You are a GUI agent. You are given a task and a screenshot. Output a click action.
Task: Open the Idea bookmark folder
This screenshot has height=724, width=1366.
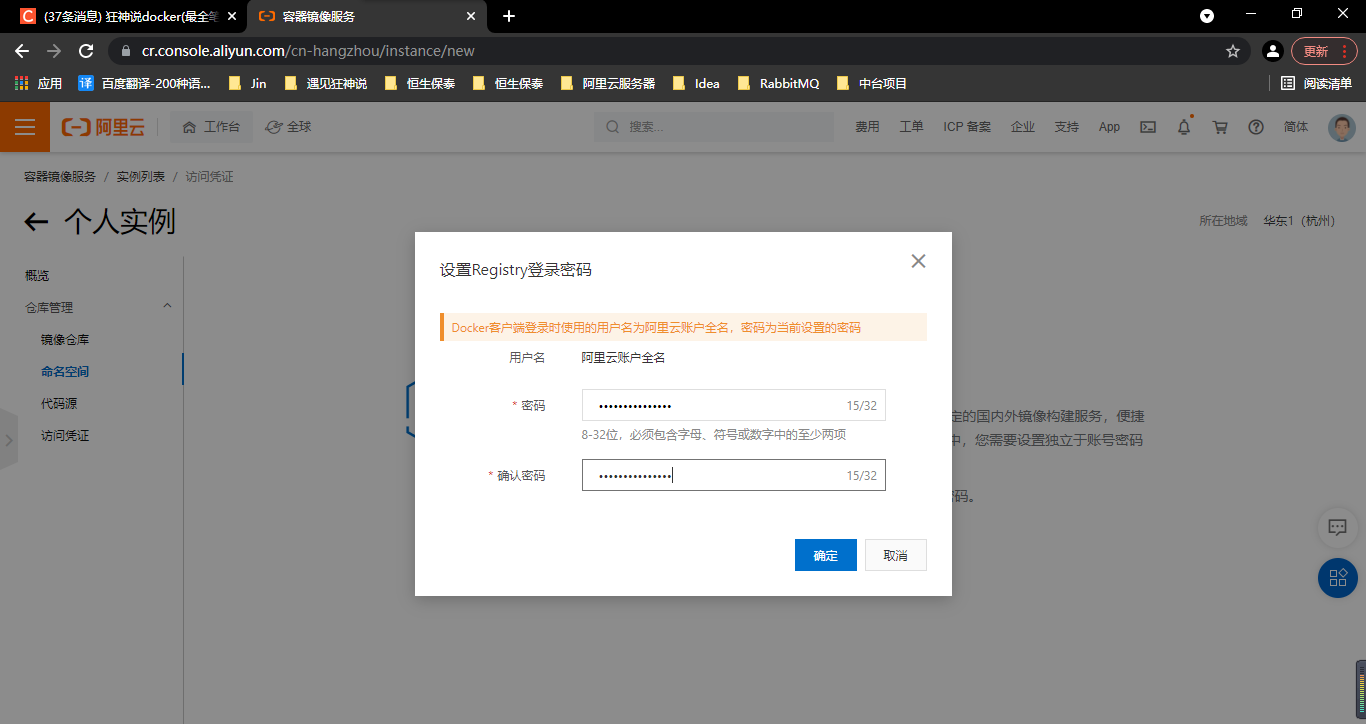coord(696,83)
